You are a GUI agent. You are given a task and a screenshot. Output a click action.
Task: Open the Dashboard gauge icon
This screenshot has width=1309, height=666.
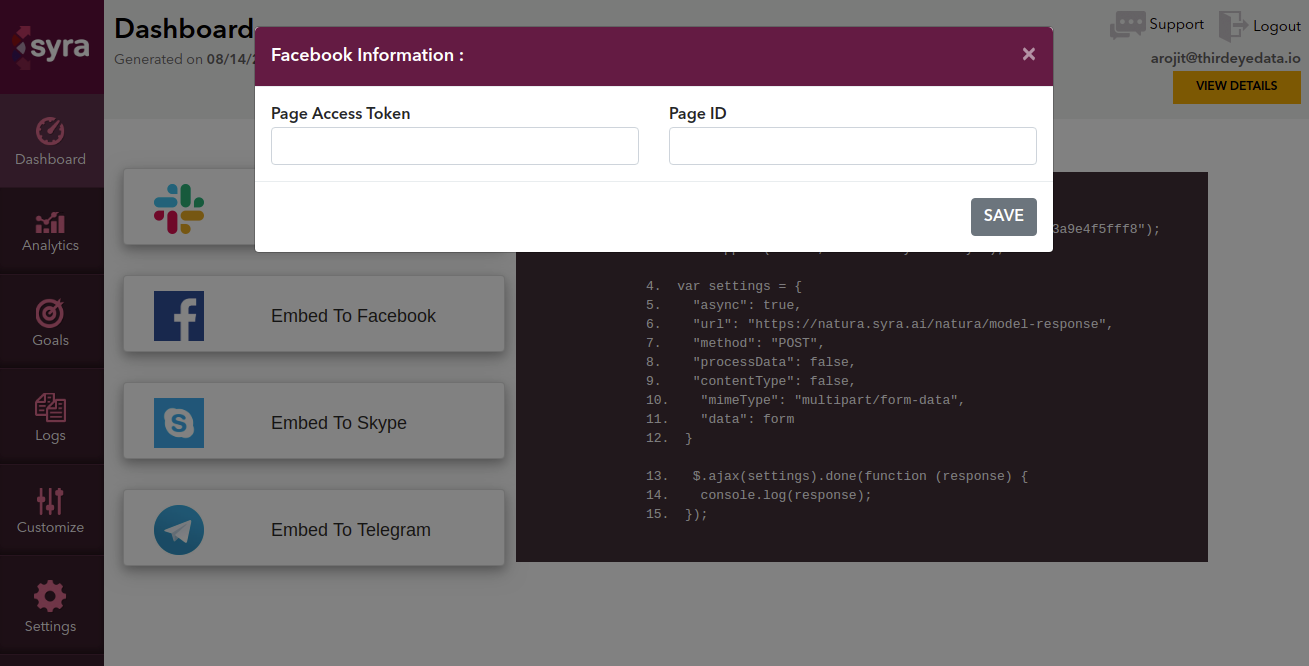(50, 131)
